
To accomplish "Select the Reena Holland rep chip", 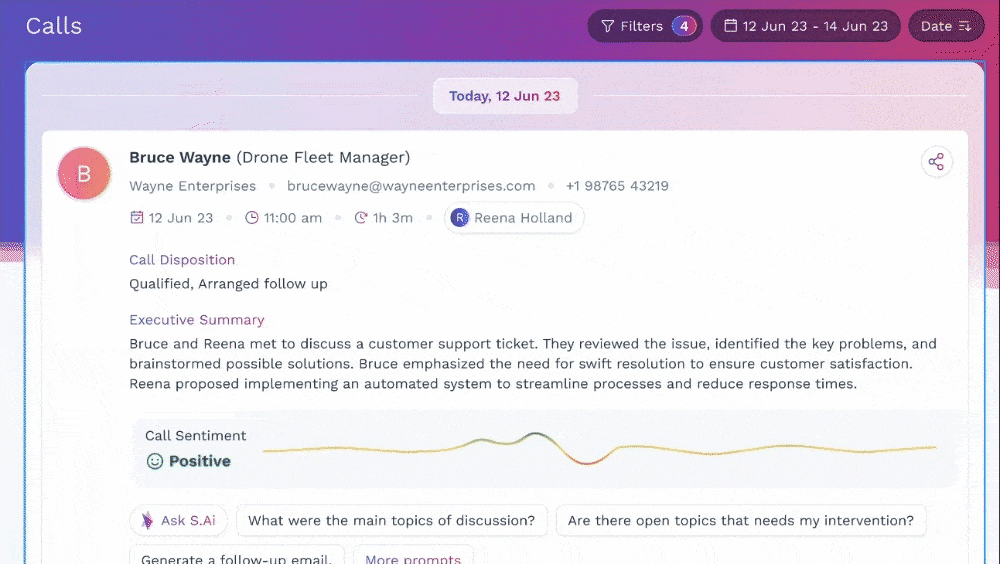I will point(514,218).
